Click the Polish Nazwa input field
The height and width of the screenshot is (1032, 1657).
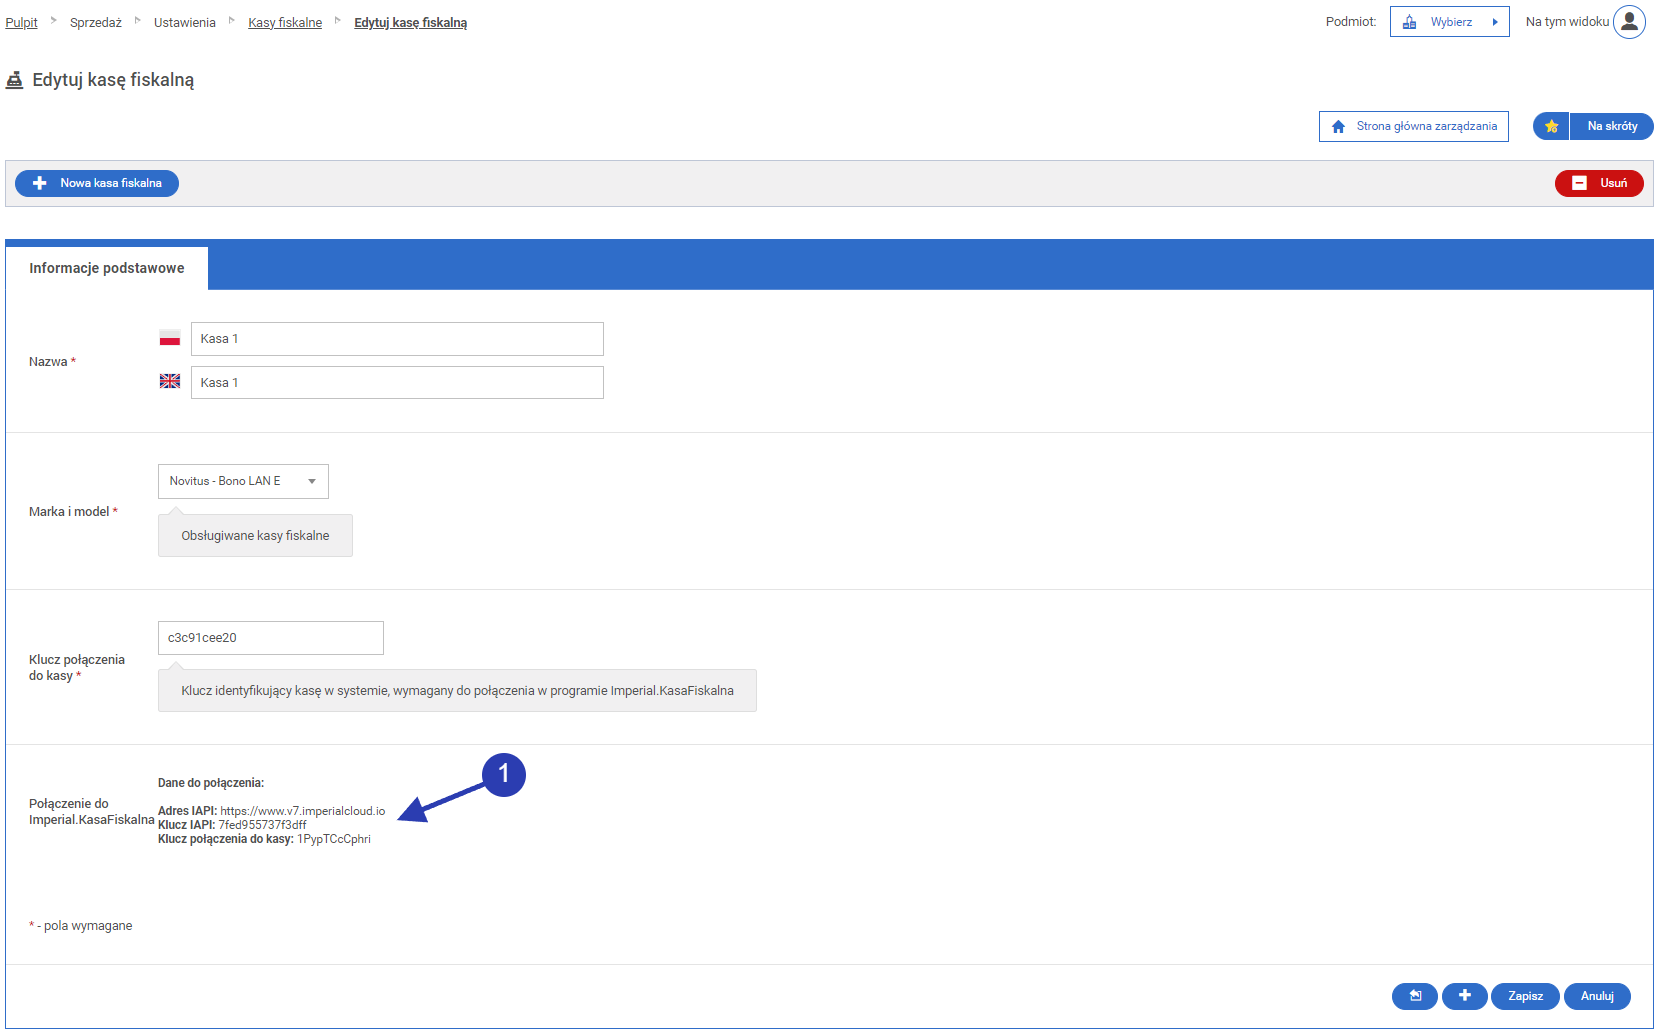click(397, 339)
